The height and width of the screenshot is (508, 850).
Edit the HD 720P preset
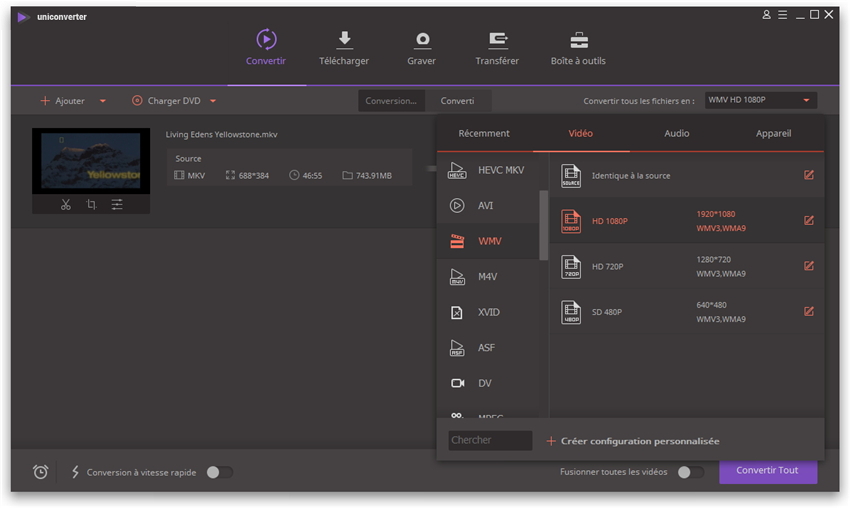[x=809, y=266]
